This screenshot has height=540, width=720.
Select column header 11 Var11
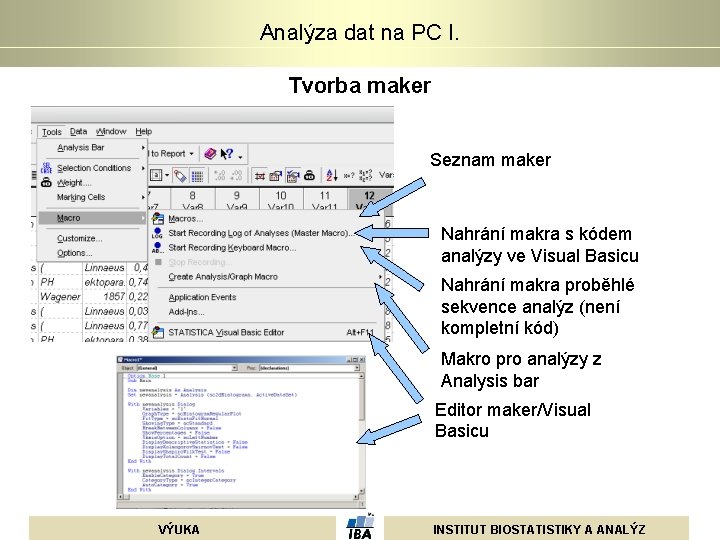coord(325,200)
